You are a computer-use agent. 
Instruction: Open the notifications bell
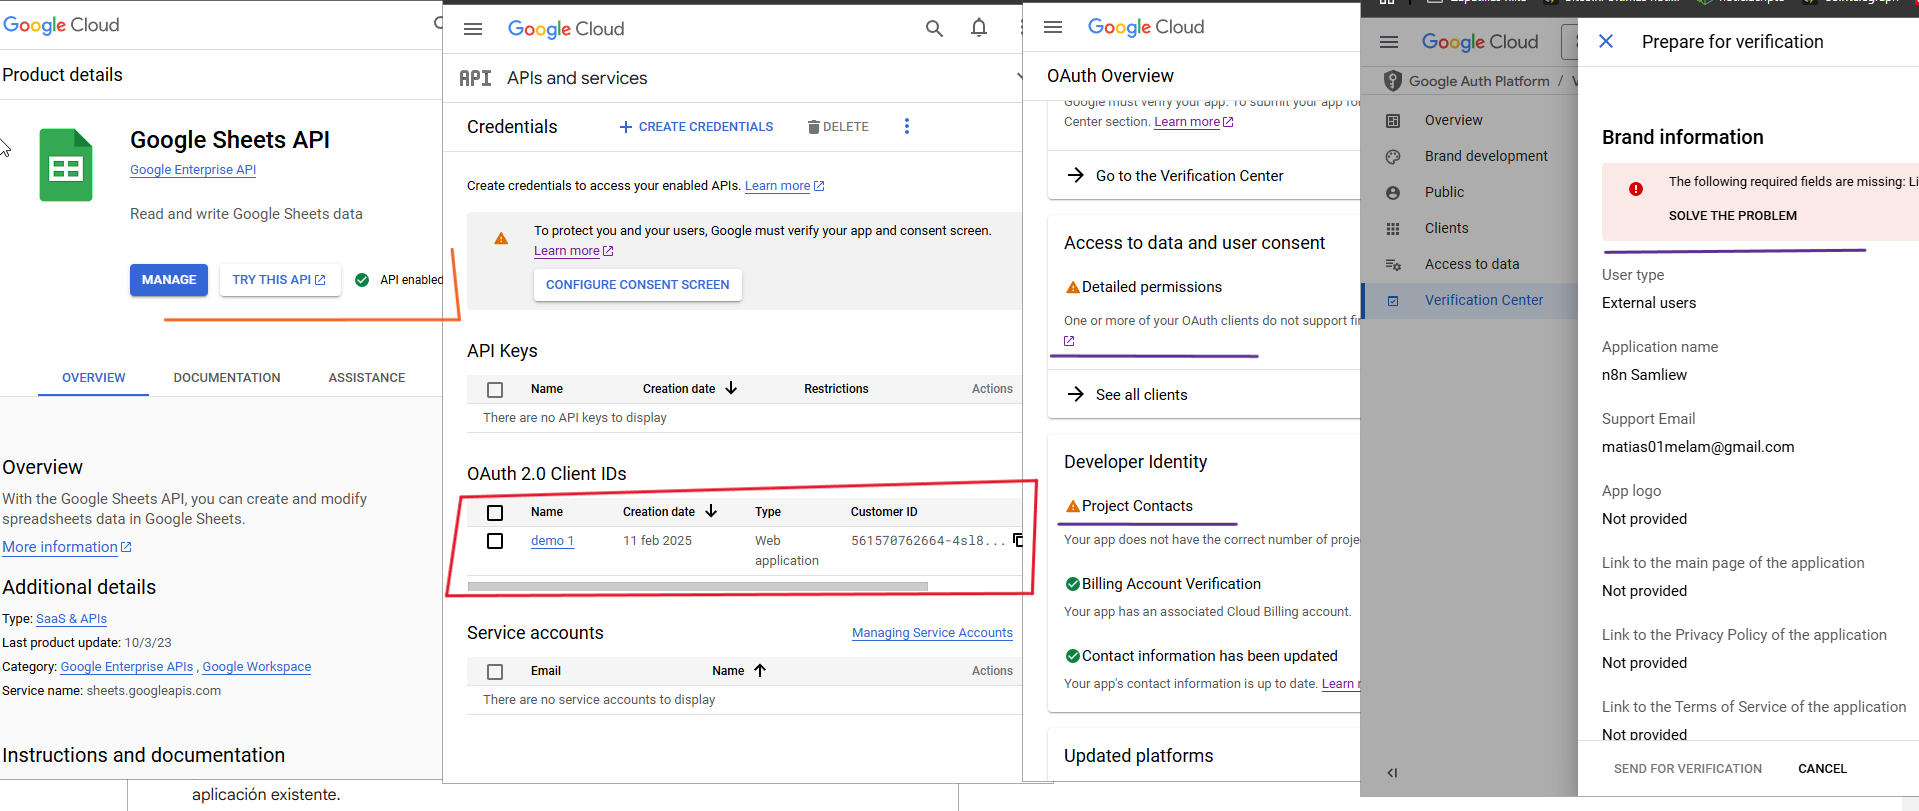[x=979, y=28]
